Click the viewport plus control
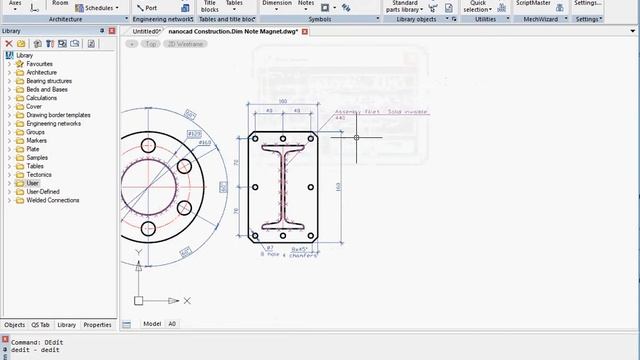Image resolution: width=640 pixels, height=360 pixels. [x=131, y=44]
